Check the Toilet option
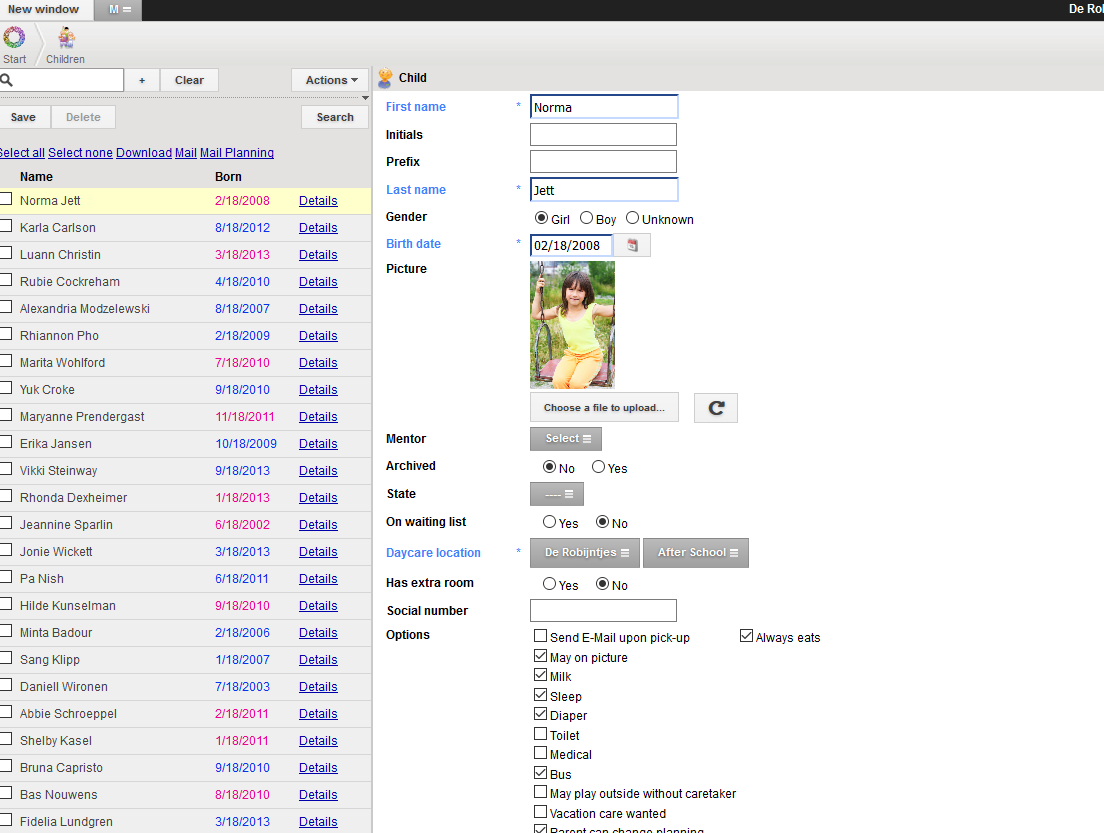 pos(541,734)
